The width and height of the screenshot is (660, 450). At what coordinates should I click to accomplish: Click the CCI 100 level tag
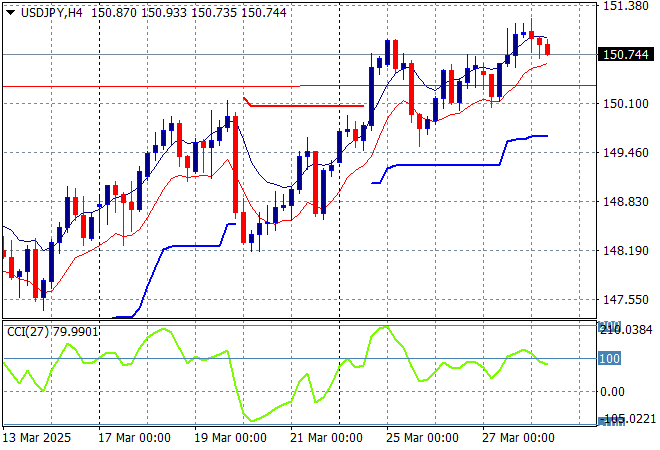point(609,359)
